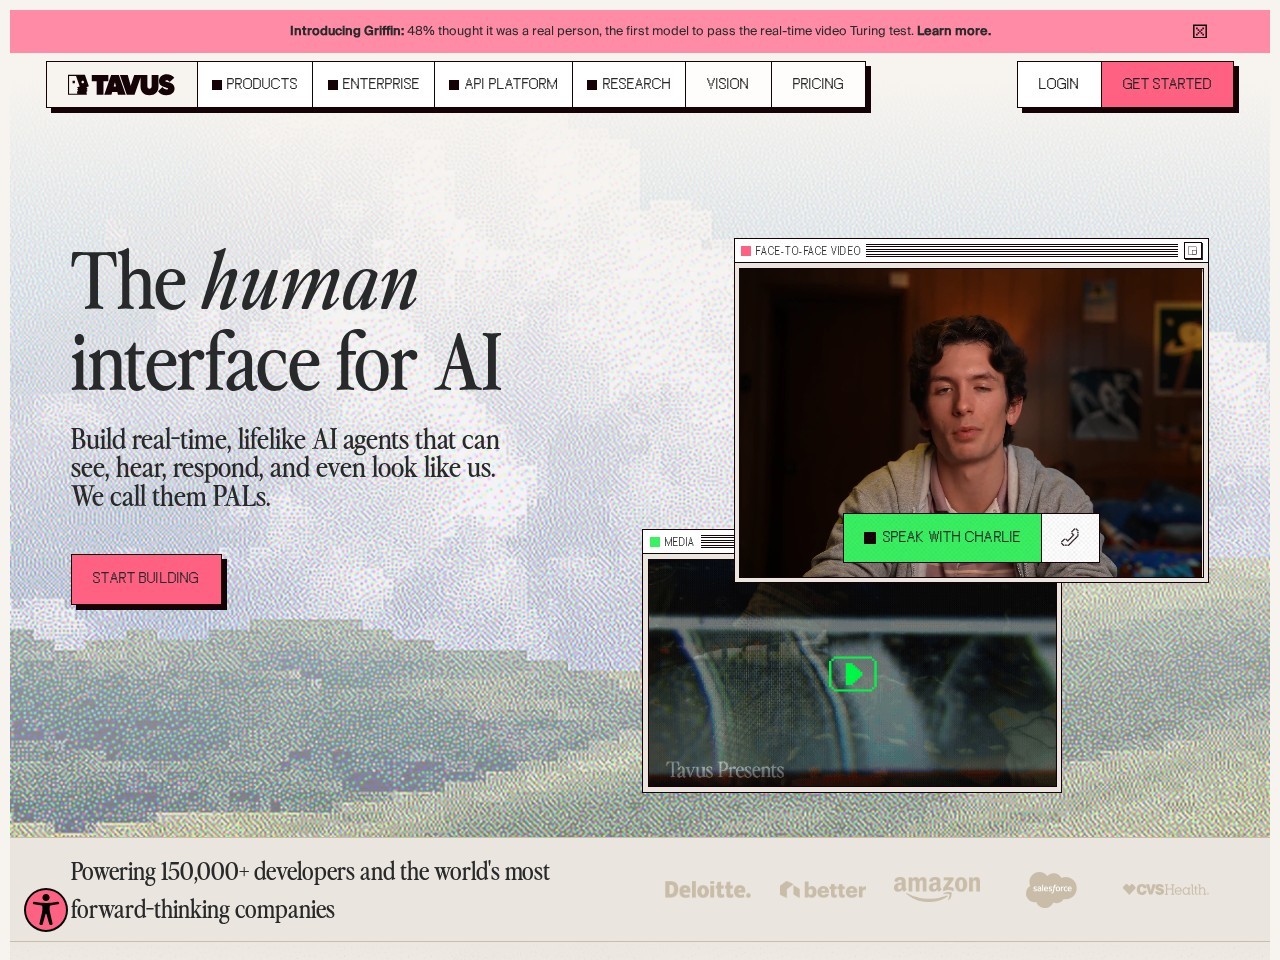Click the Face-to-Face Video title bar label
This screenshot has width=1280, height=960.
click(808, 251)
